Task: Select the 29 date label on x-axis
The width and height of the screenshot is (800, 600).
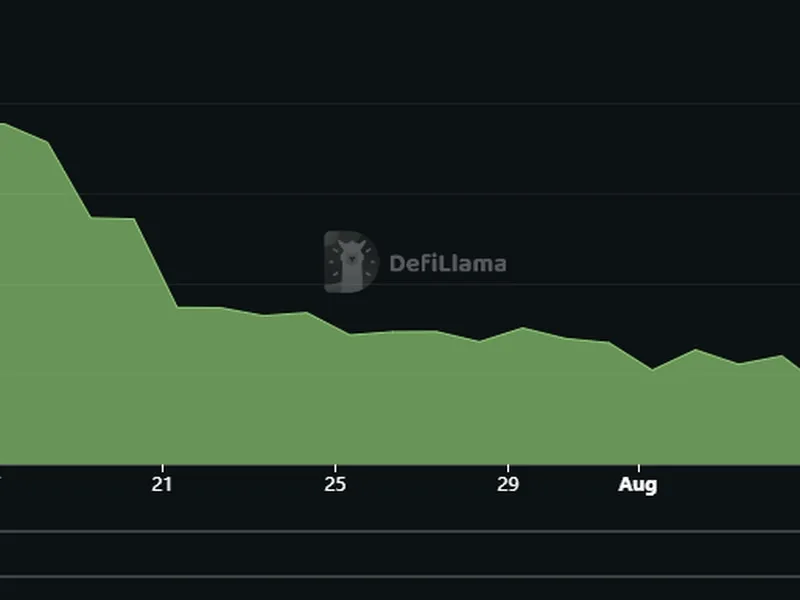Action: (x=508, y=485)
